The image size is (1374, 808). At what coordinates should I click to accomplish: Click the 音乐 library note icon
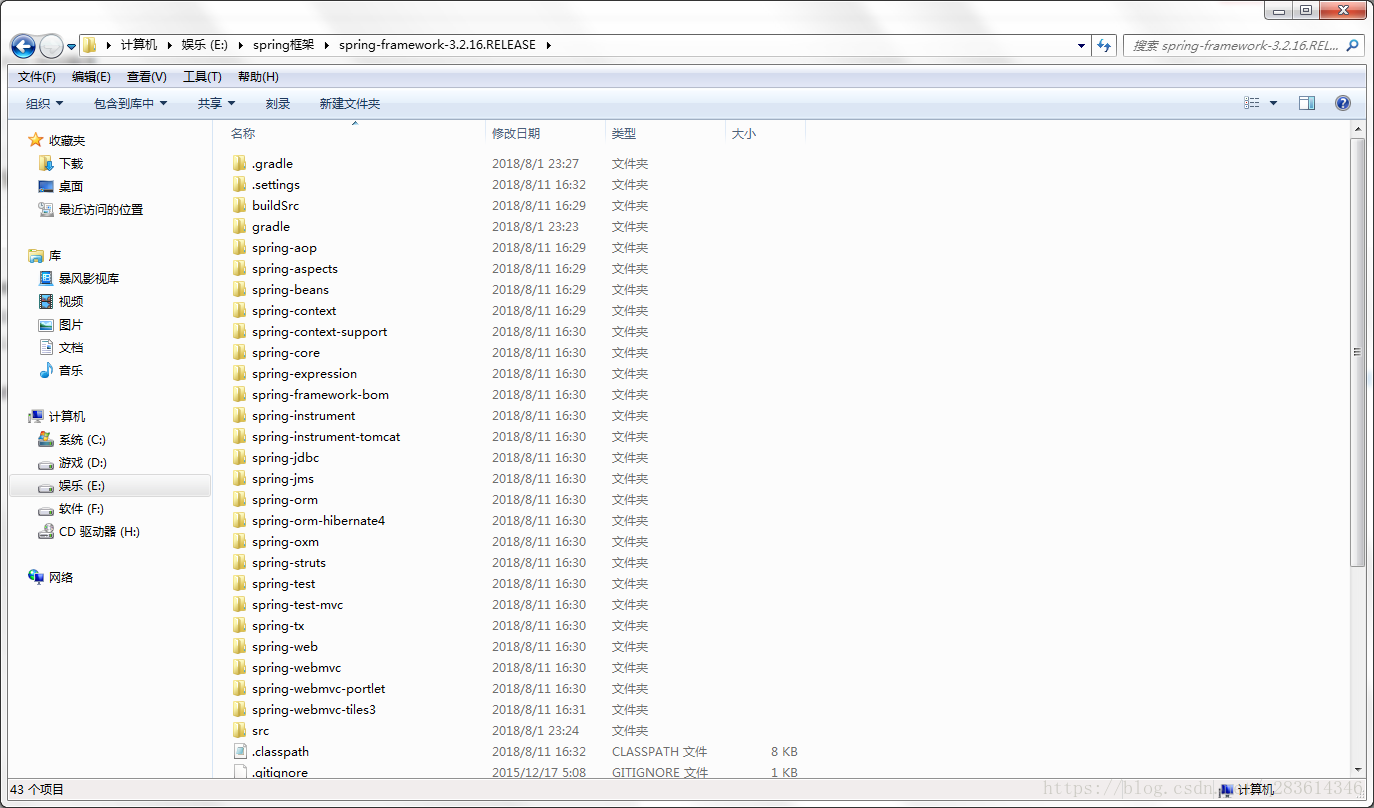[x=46, y=370]
